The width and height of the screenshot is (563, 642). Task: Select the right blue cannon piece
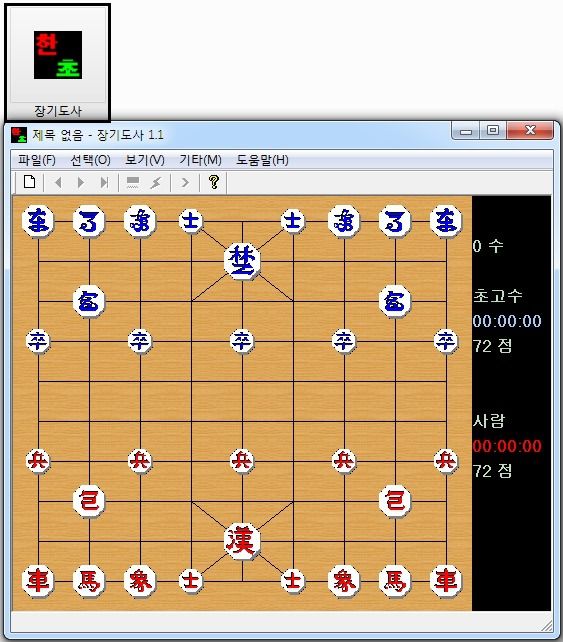395,301
